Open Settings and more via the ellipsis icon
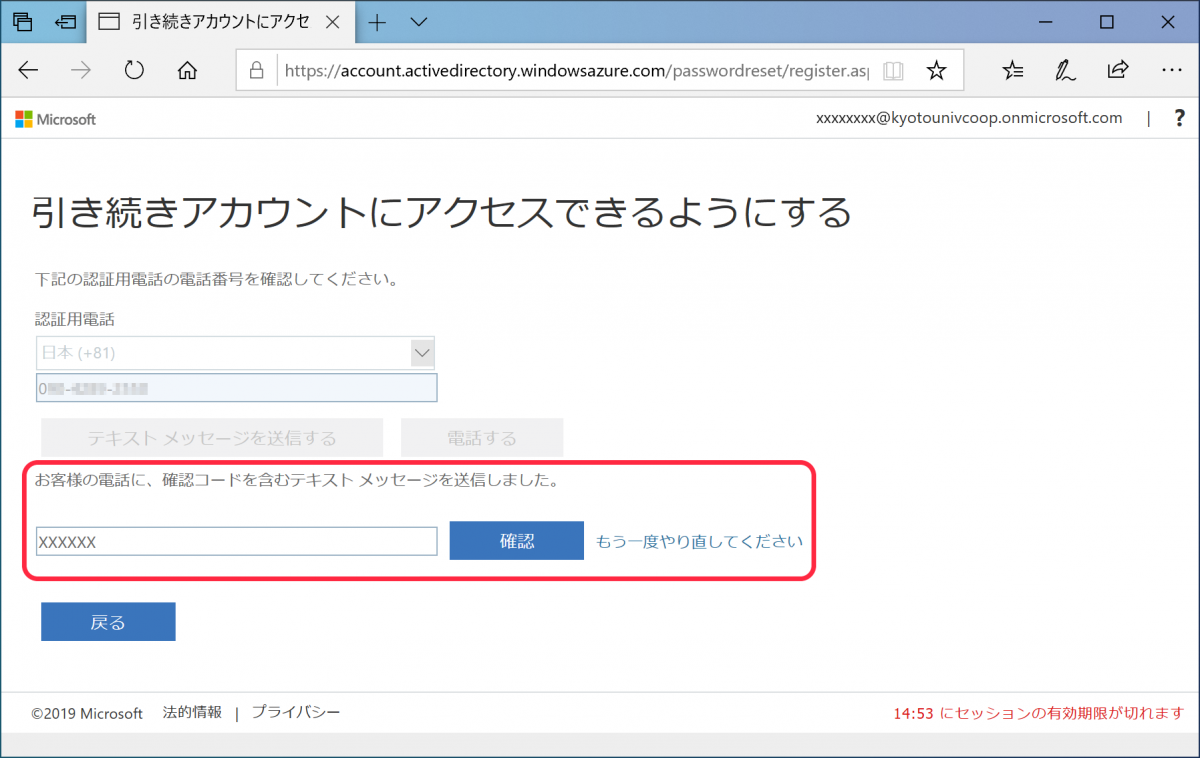The image size is (1200, 758). coord(1171,70)
